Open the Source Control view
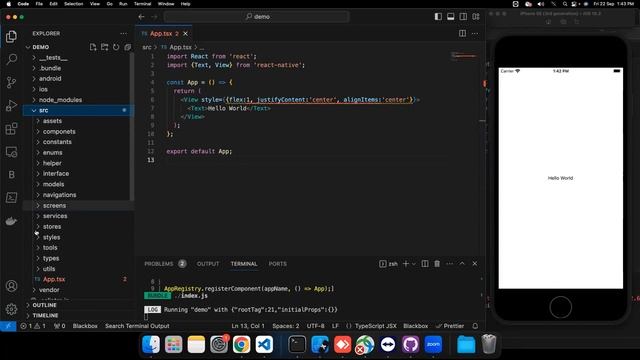 [x=11, y=82]
